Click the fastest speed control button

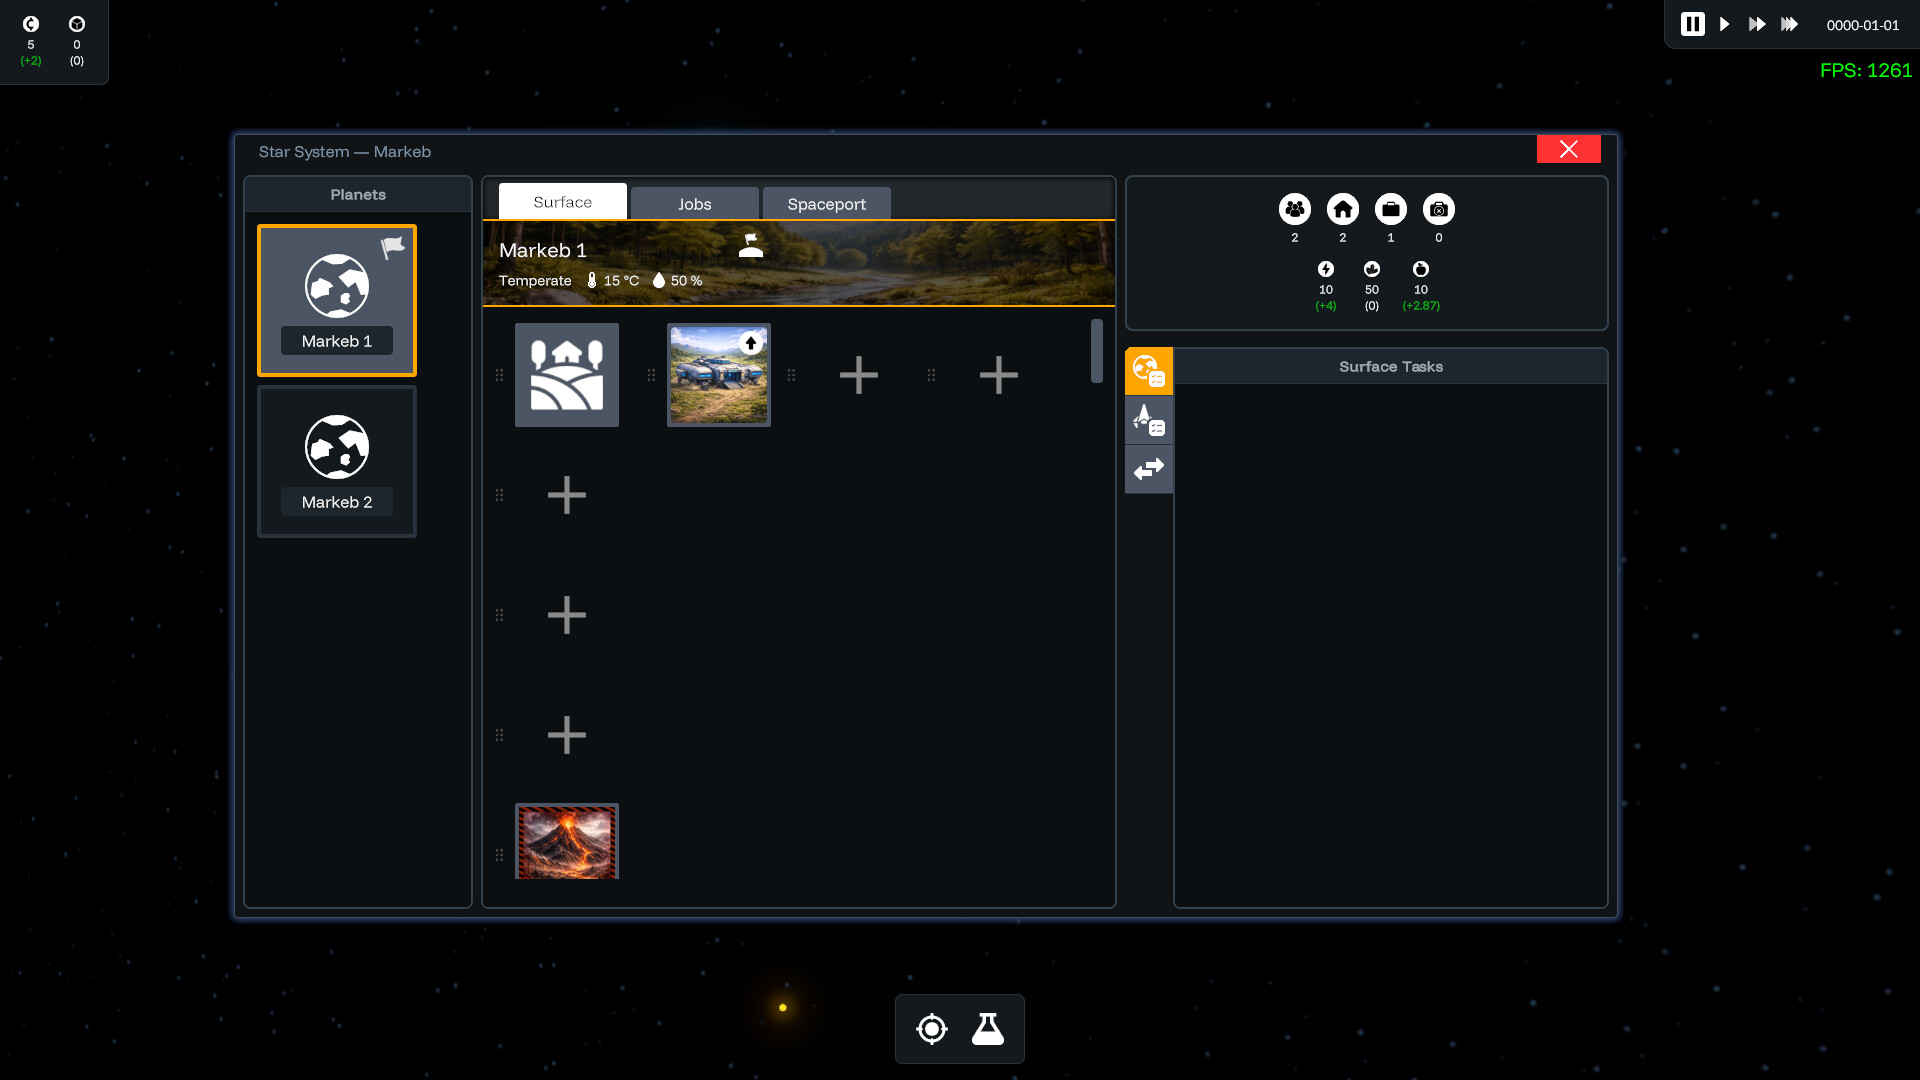1789,24
